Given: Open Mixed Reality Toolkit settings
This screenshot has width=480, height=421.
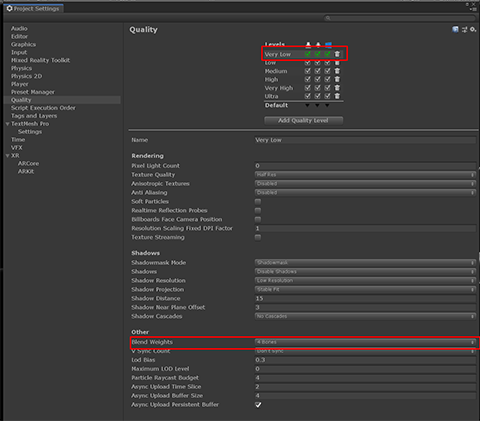Looking at the screenshot, I should point(40,60).
